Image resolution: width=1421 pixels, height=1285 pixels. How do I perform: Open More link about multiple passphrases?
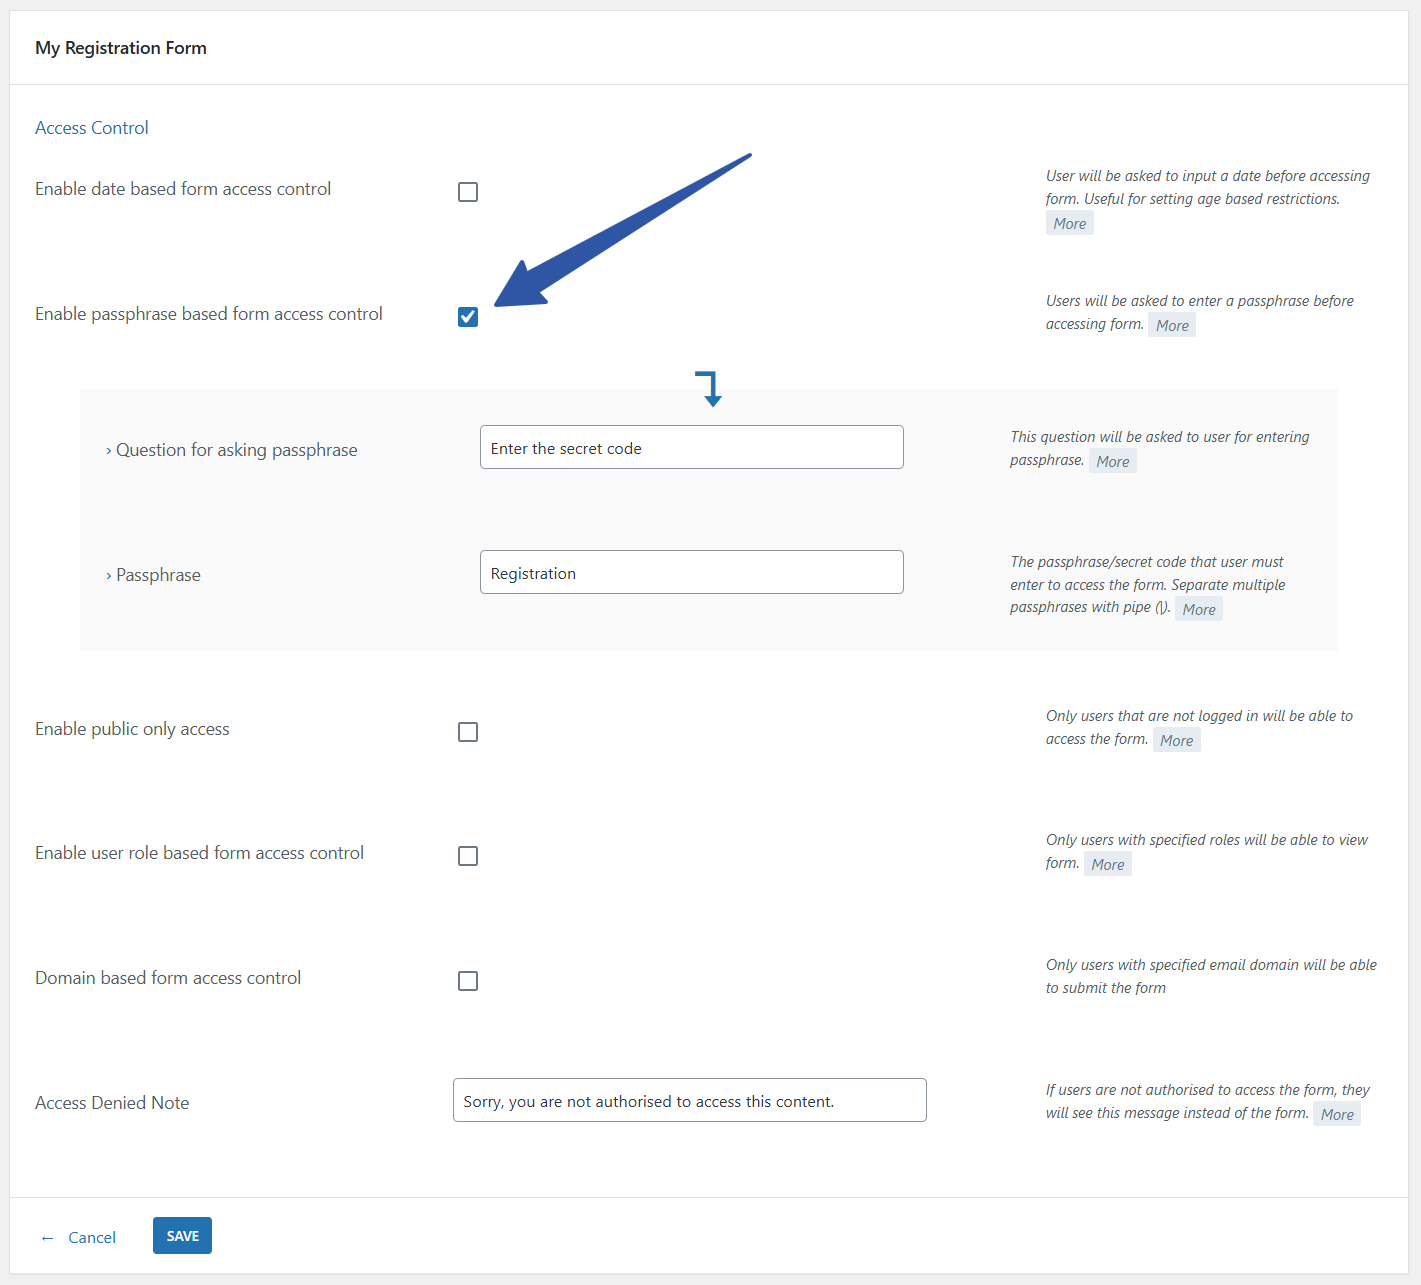[1198, 610]
